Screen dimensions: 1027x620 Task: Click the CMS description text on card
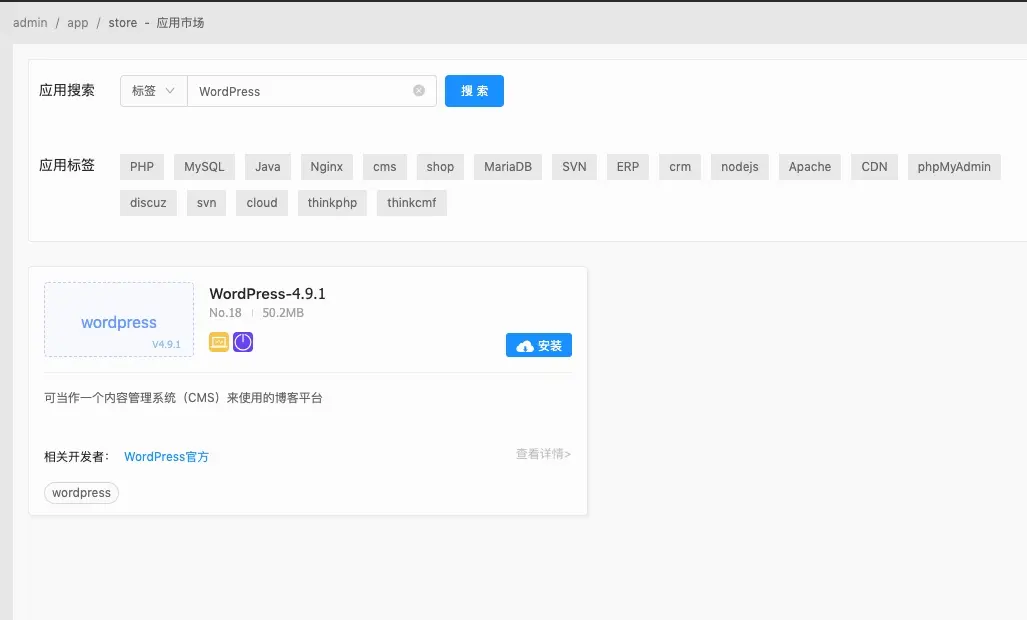tap(183, 397)
